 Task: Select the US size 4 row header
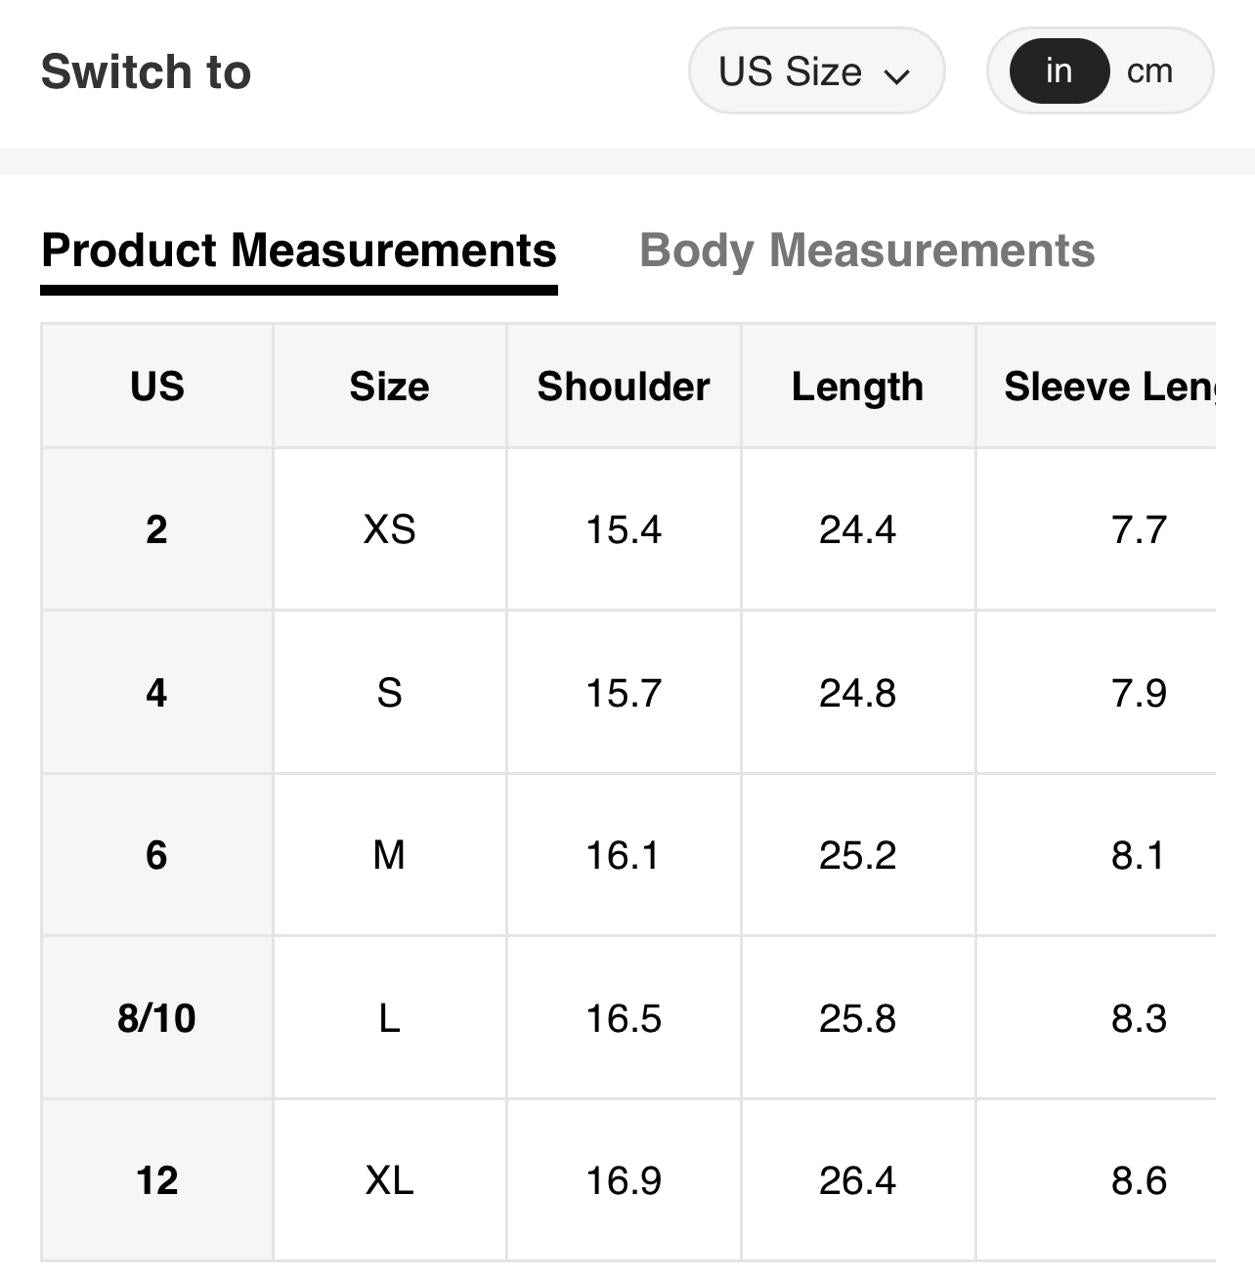pos(157,692)
